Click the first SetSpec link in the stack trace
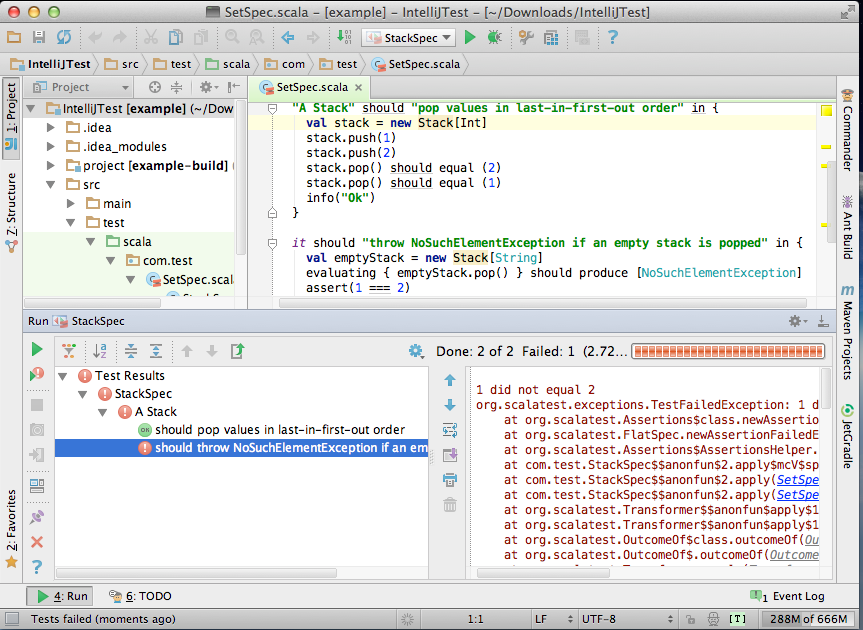The height and width of the screenshot is (630, 863). point(798,480)
